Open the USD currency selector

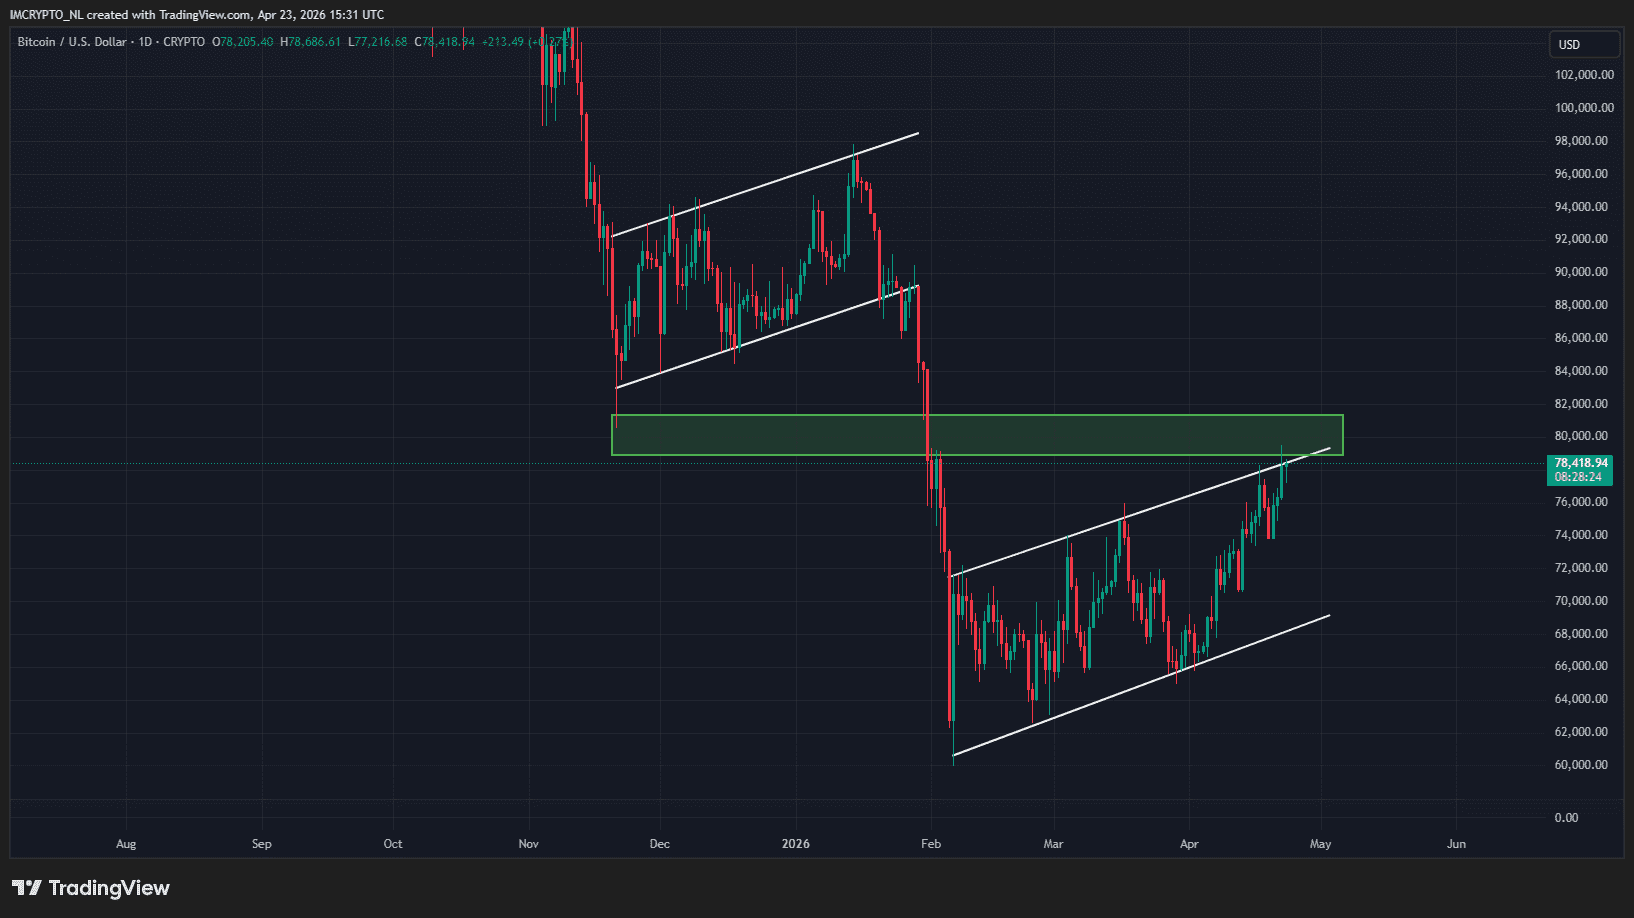[1583, 44]
